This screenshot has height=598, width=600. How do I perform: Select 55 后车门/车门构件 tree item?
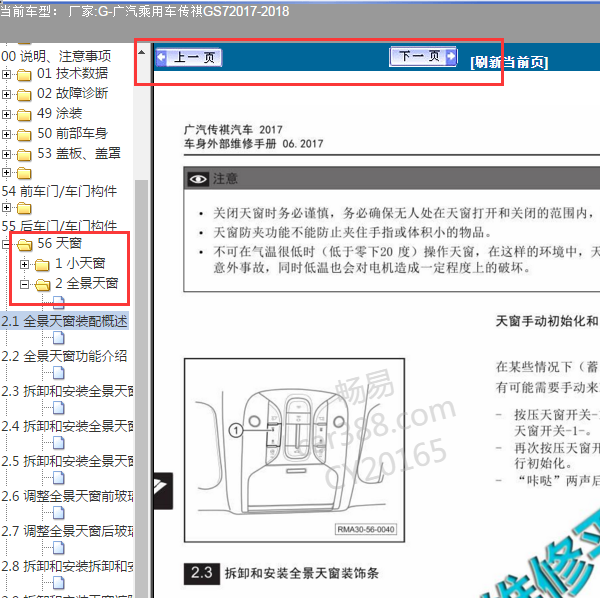tap(59, 226)
